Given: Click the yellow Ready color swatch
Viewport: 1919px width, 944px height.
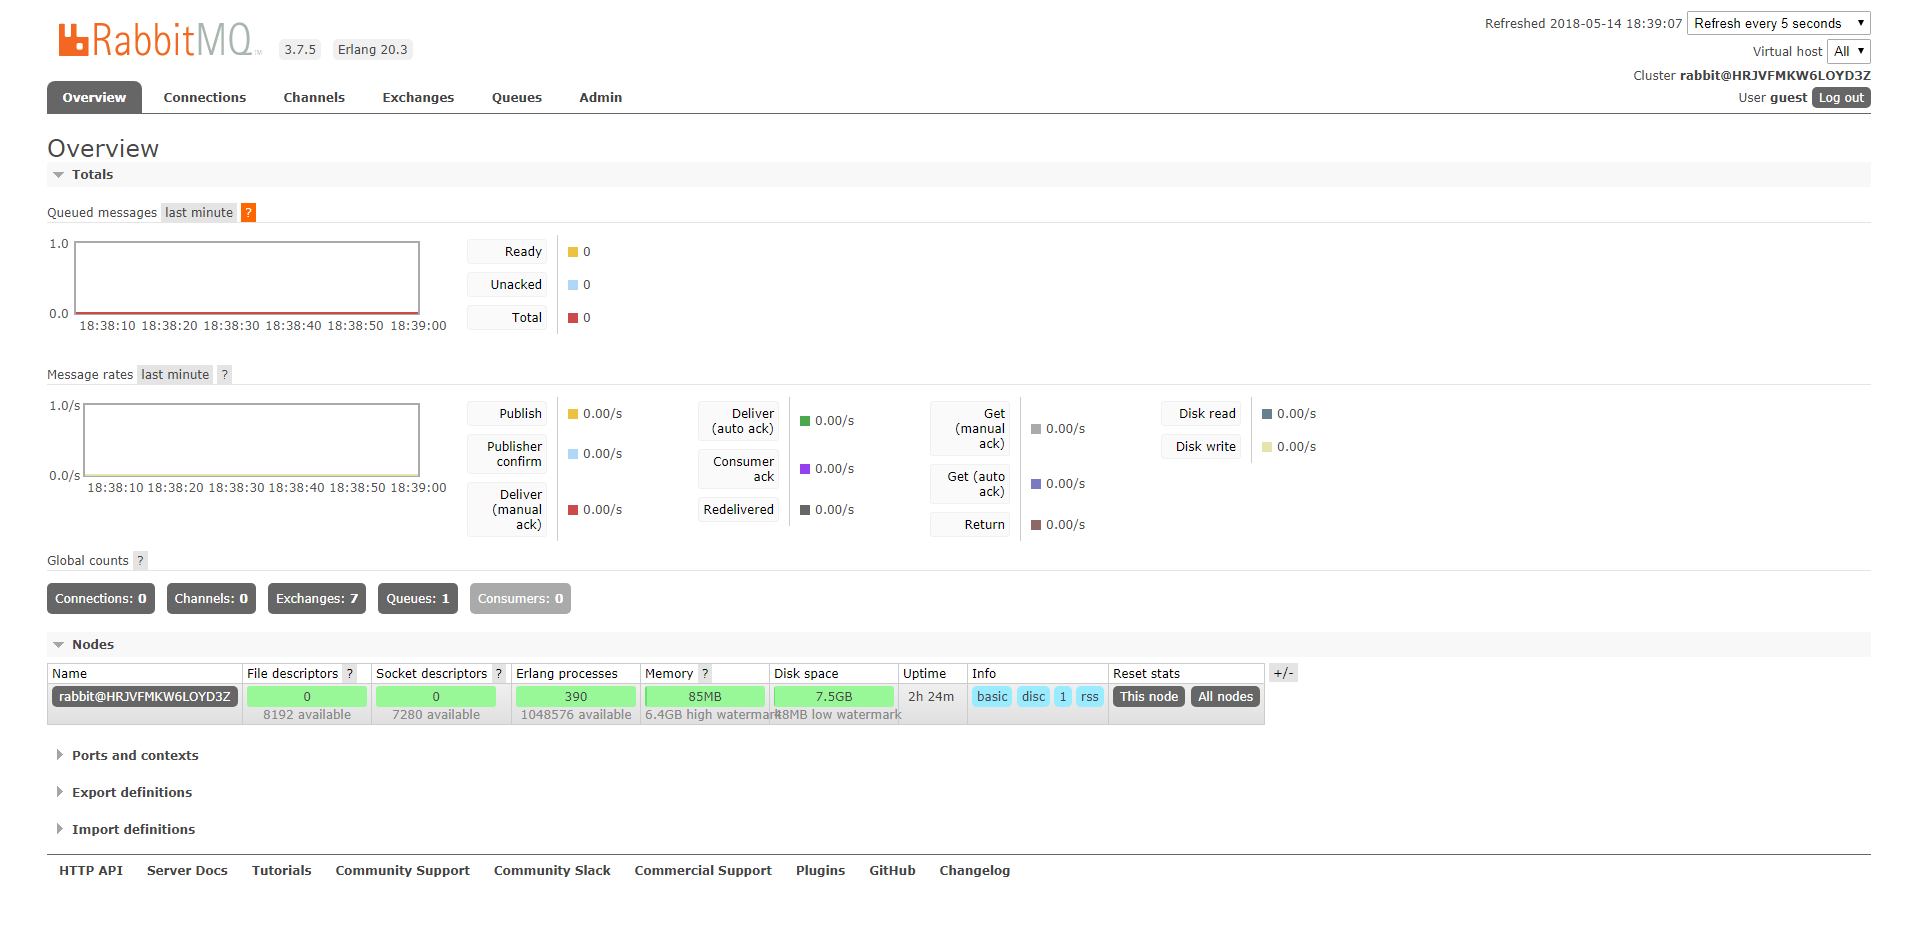Looking at the screenshot, I should click(573, 252).
